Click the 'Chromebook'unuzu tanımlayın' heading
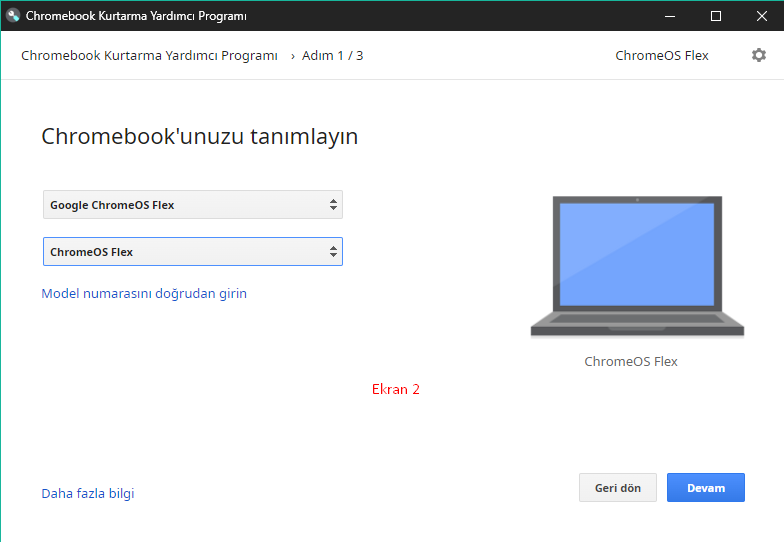Viewport: 784px width, 542px height. pyautogui.click(x=200, y=136)
